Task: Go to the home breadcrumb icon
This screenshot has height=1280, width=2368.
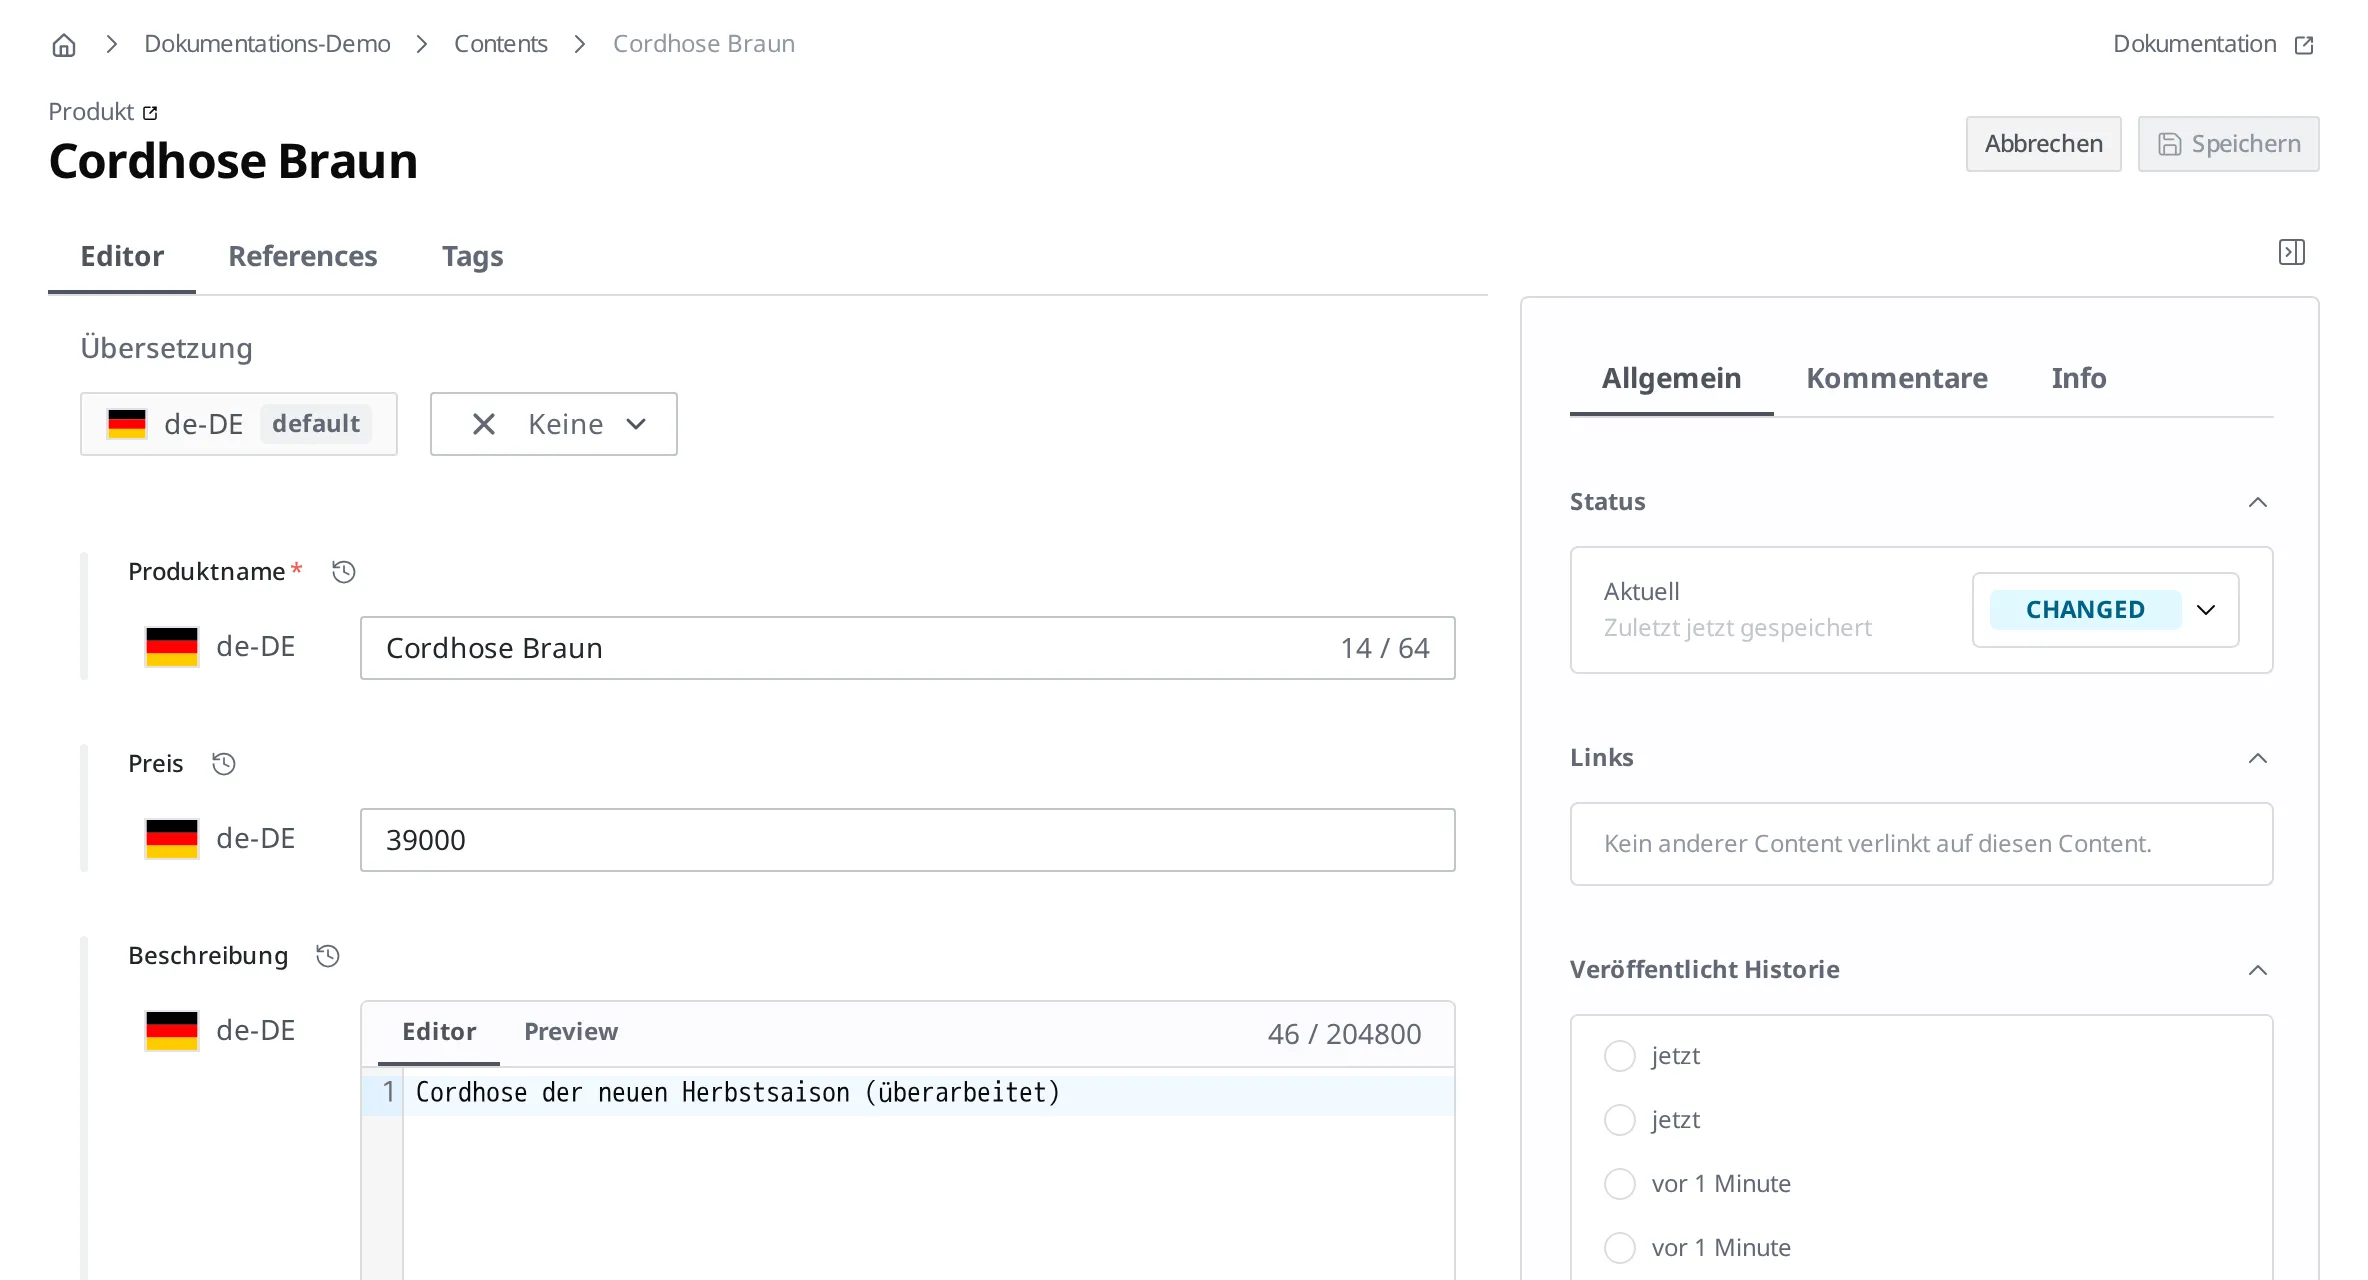Action: tap(64, 45)
